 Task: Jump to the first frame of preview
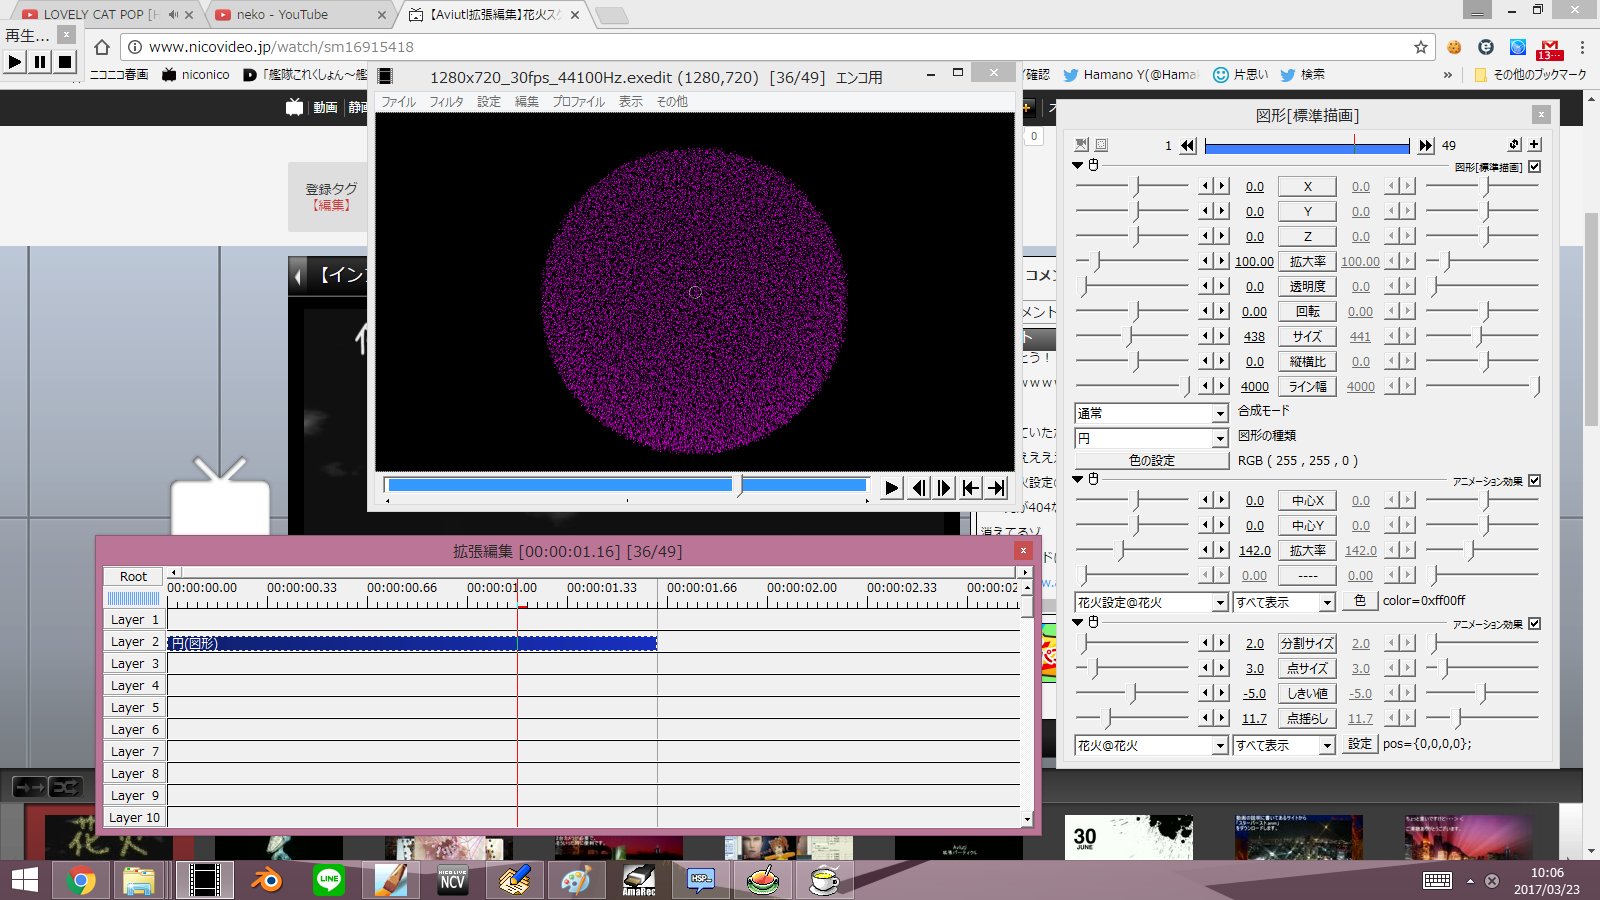(x=970, y=488)
